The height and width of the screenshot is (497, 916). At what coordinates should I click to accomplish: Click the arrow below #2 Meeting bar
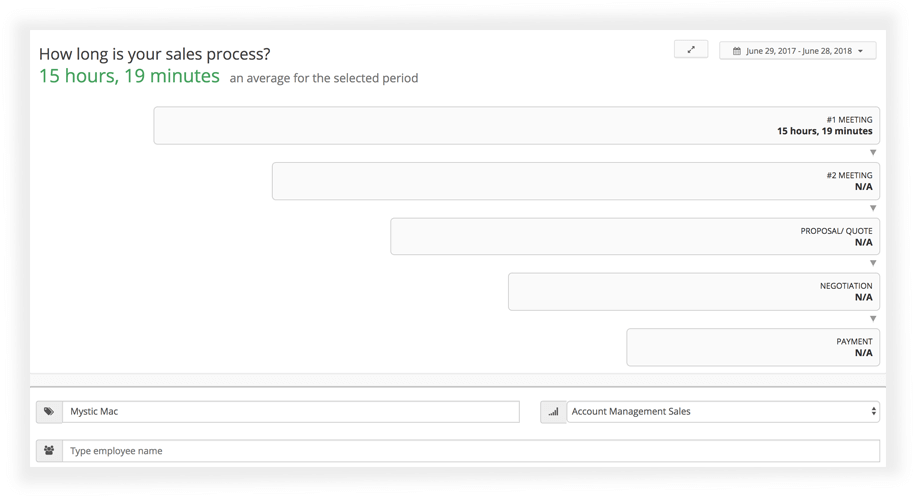click(x=873, y=208)
